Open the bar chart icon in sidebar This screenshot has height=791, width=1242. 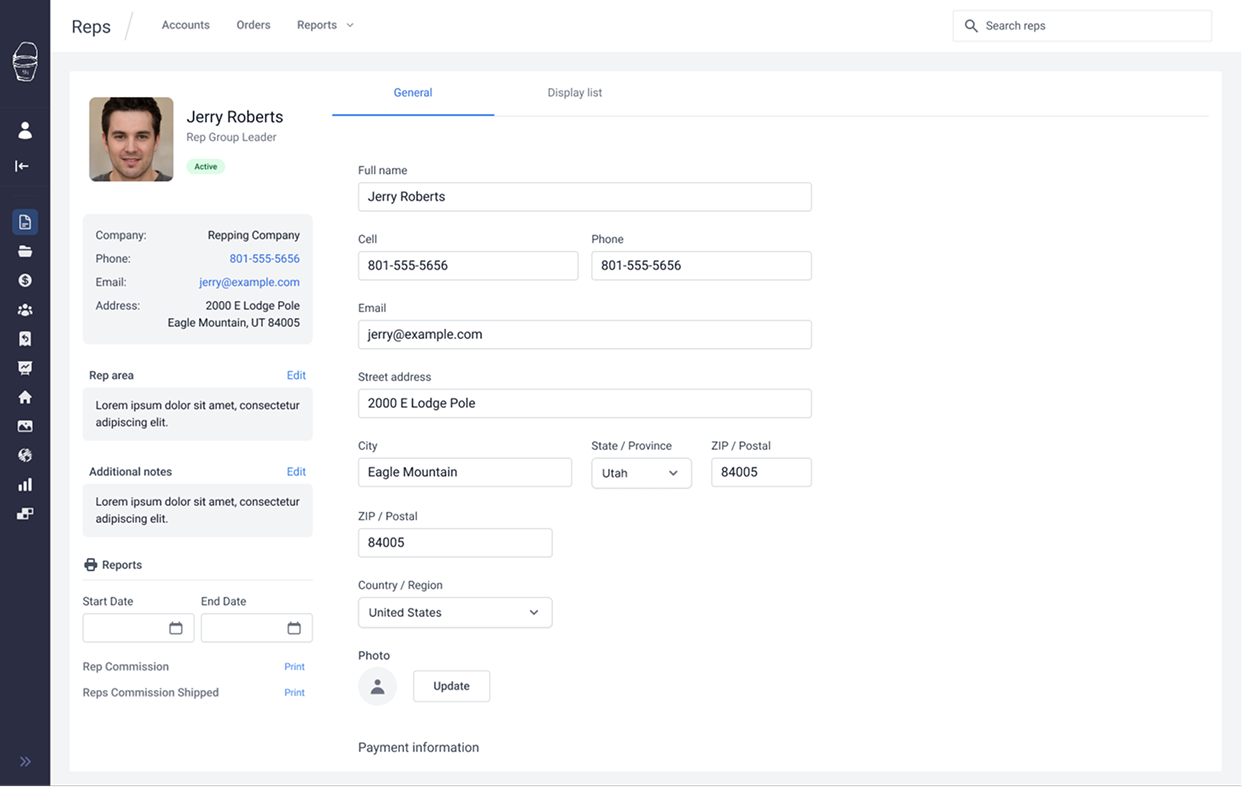[25, 485]
